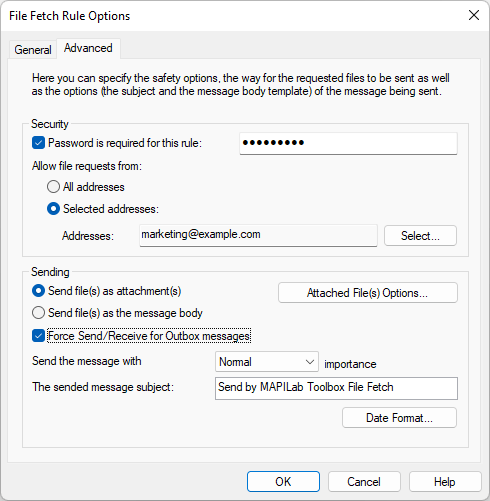Choose Selected addresses radio option
Image resolution: width=490 pixels, height=501 pixels.
pyautogui.click(x=53, y=209)
